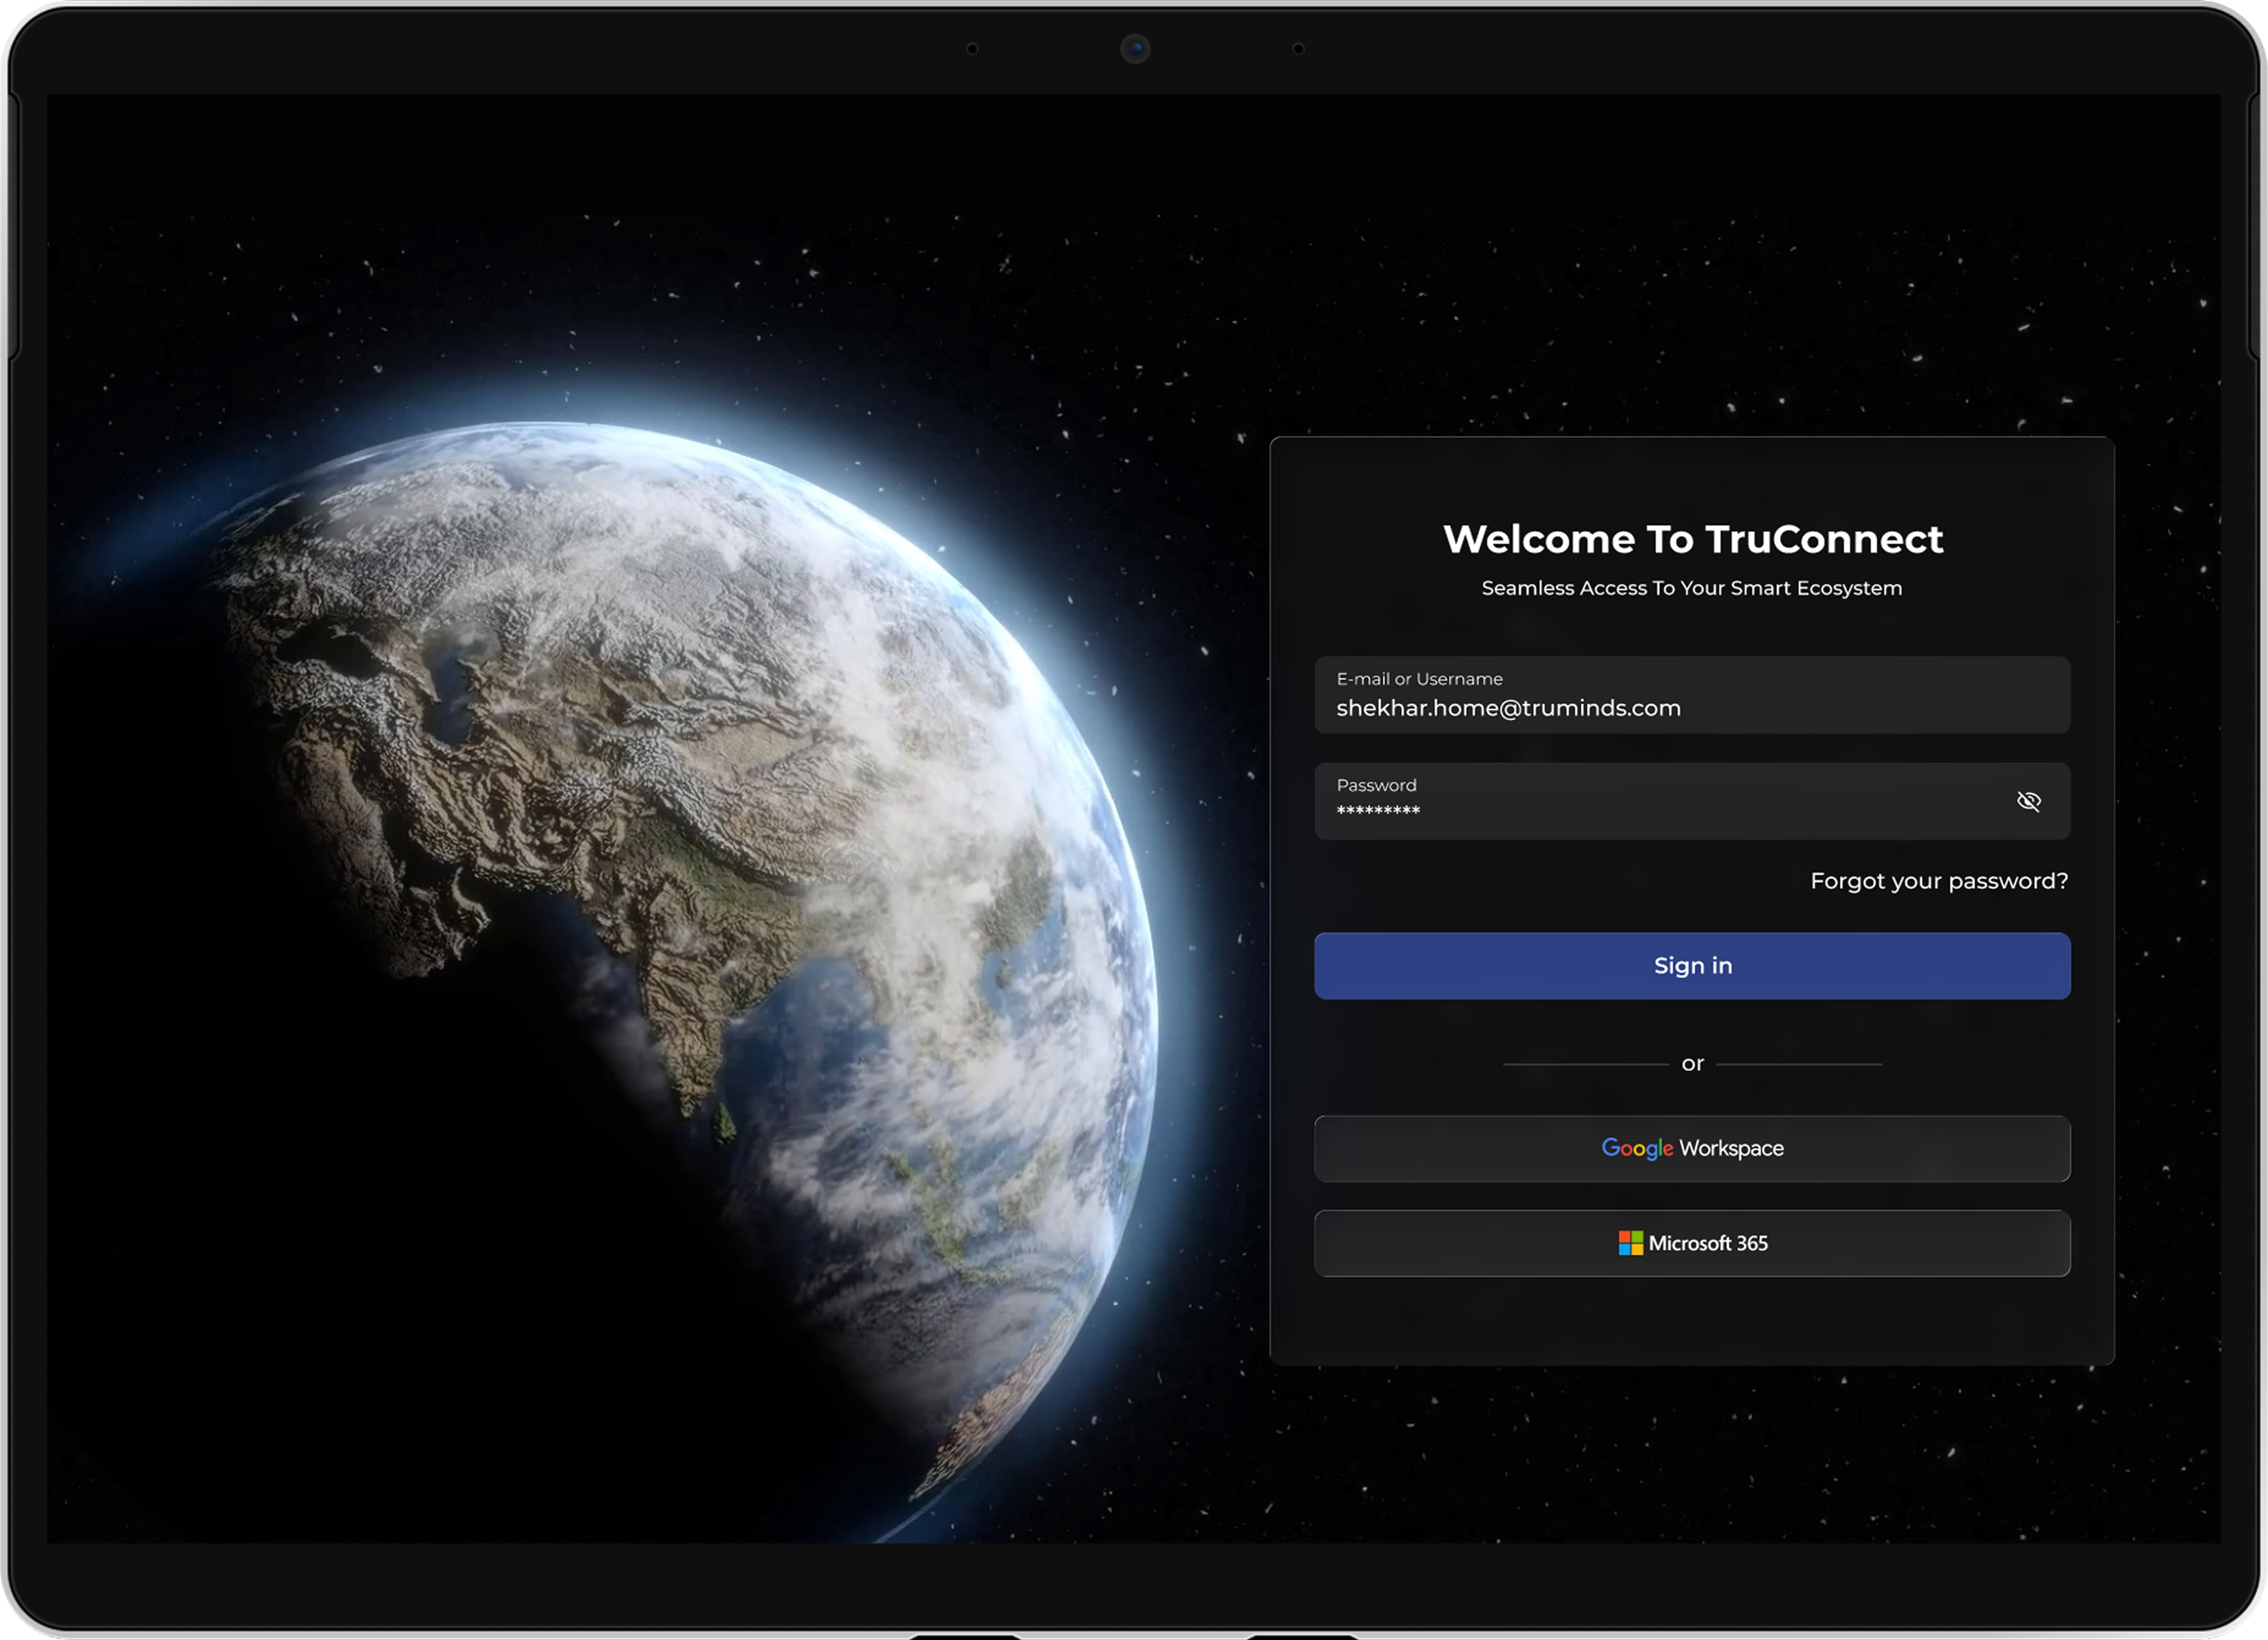
Task: Tap the sensor dot left of camera
Action: pyautogui.click(x=972, y=48)
